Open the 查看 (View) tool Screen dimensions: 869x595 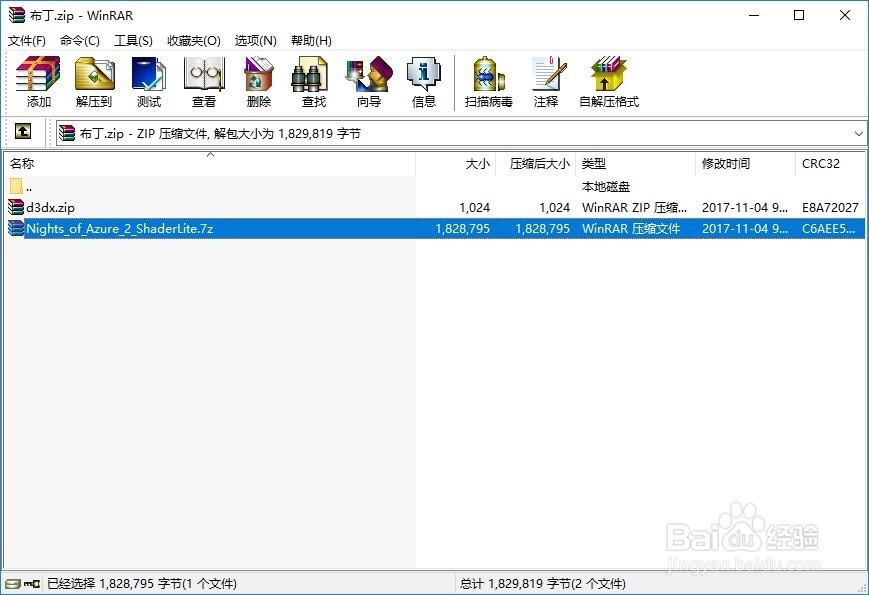tap(203, 82)
